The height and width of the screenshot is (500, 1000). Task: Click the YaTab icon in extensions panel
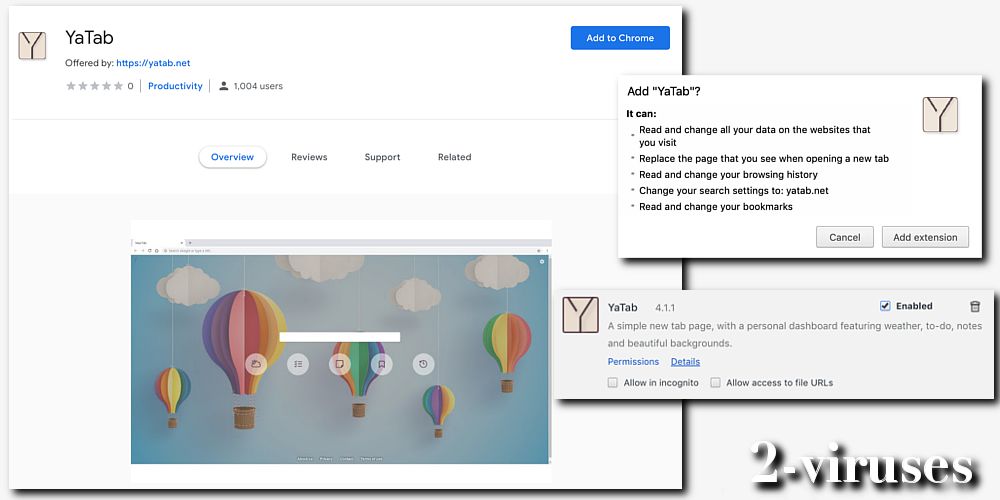(x=580, y=315)
